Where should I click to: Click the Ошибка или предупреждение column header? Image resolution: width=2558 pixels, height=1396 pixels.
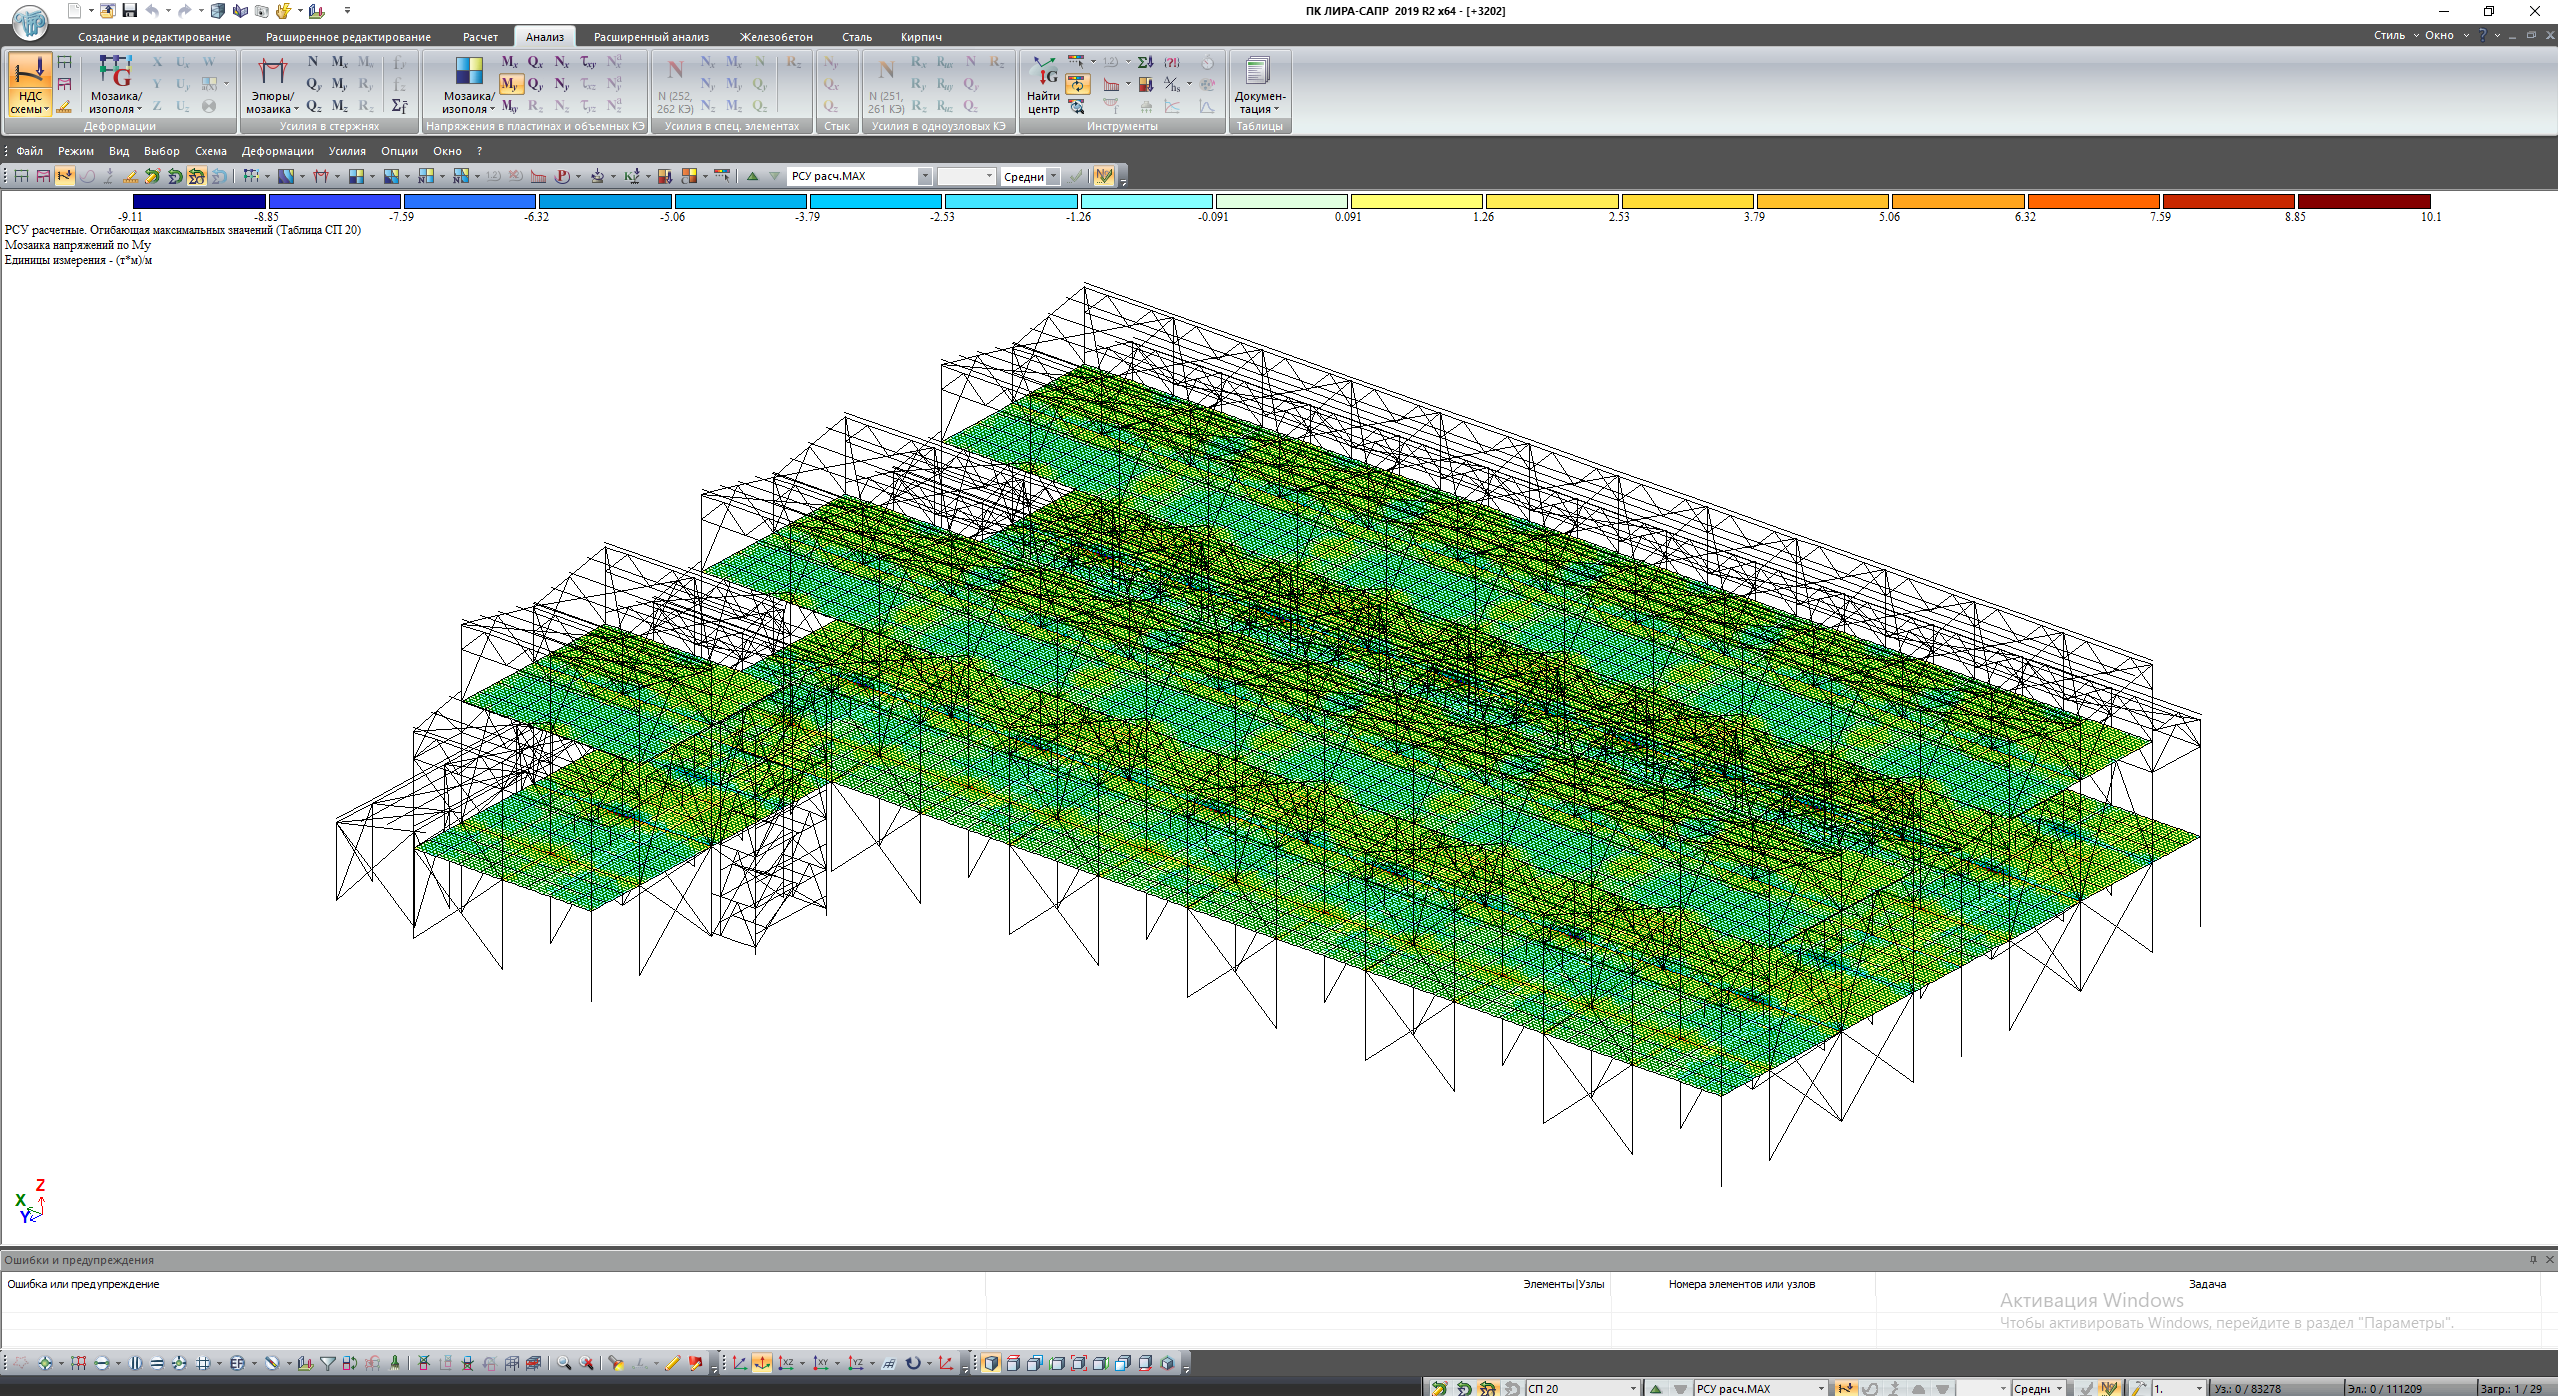click(83, 1284)
